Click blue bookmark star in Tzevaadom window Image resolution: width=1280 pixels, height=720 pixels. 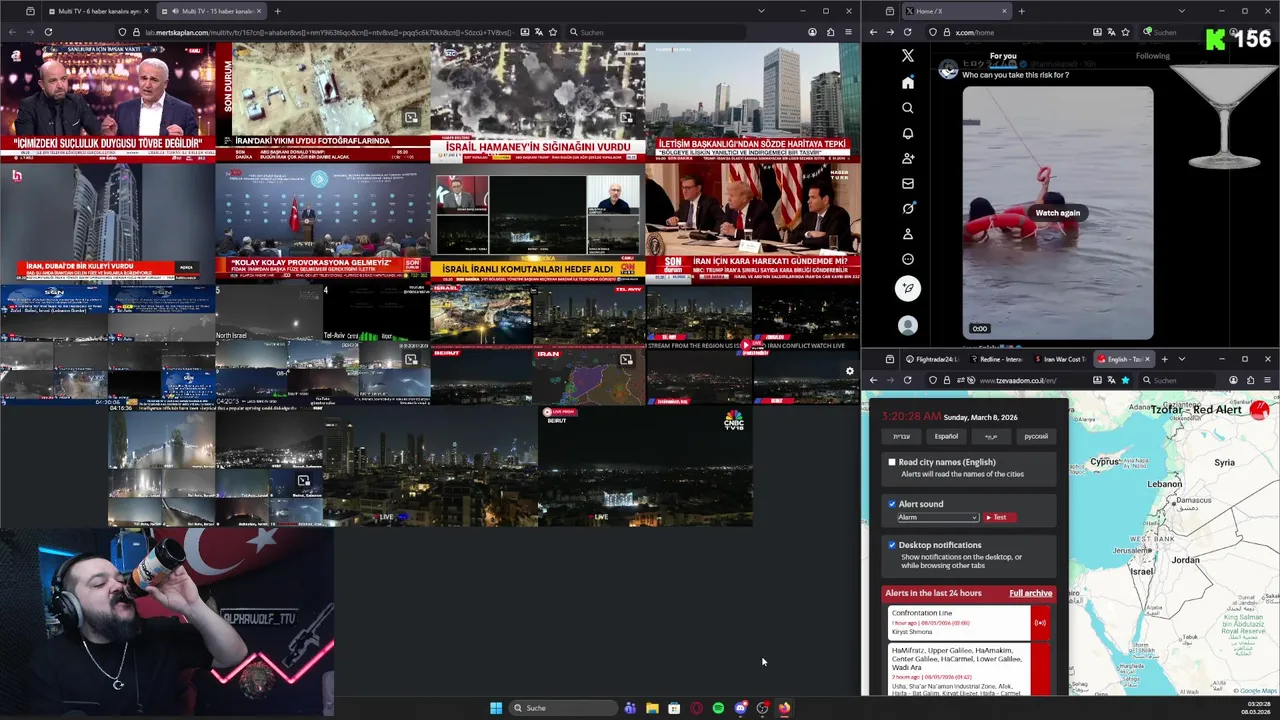pos(1125,380)
